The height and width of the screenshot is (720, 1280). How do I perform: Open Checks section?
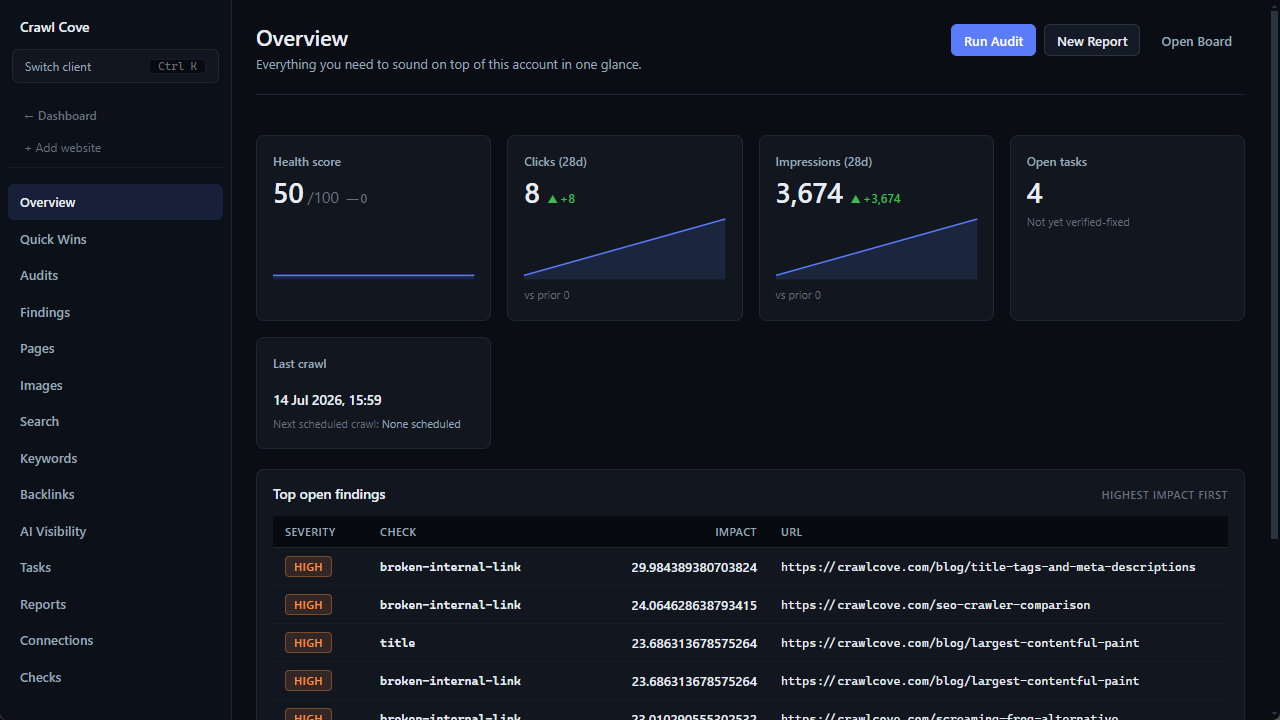(x=115, y=677)
